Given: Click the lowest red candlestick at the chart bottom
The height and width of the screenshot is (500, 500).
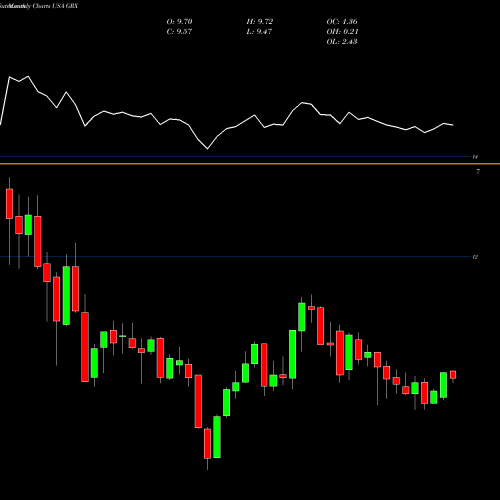Looking at the screenshot, I should pyautogui.click(x=207, y=444).
